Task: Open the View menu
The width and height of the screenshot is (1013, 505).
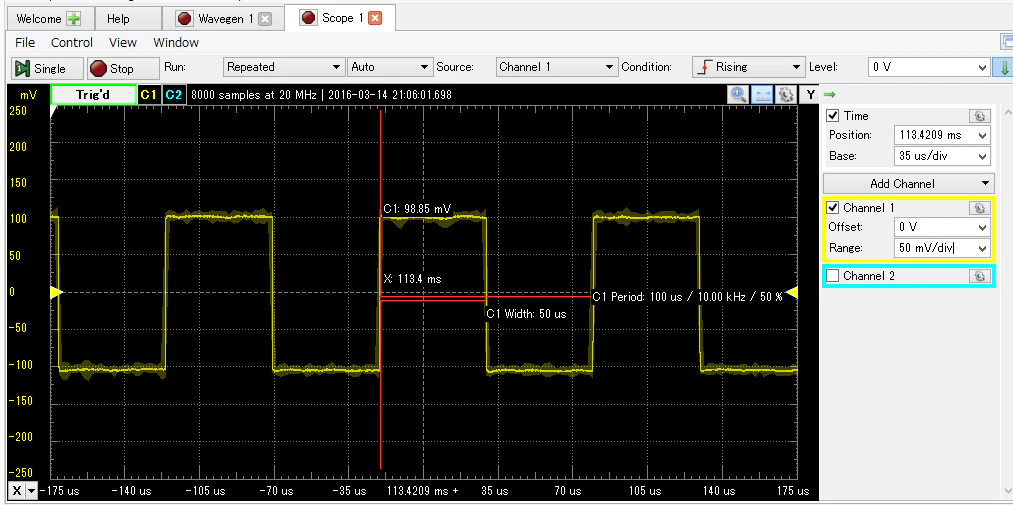Action: tap(123, 43)
